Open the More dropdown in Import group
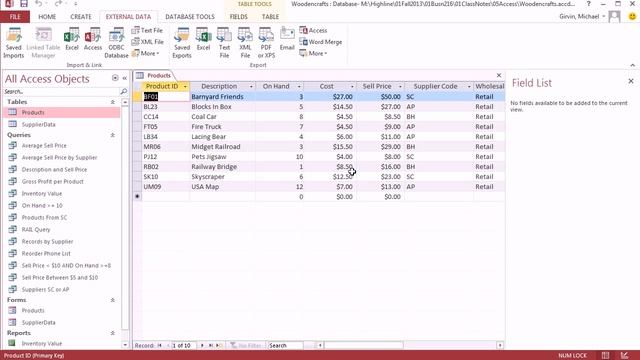Viewport: 640px width, 360px height. [146, 53]
